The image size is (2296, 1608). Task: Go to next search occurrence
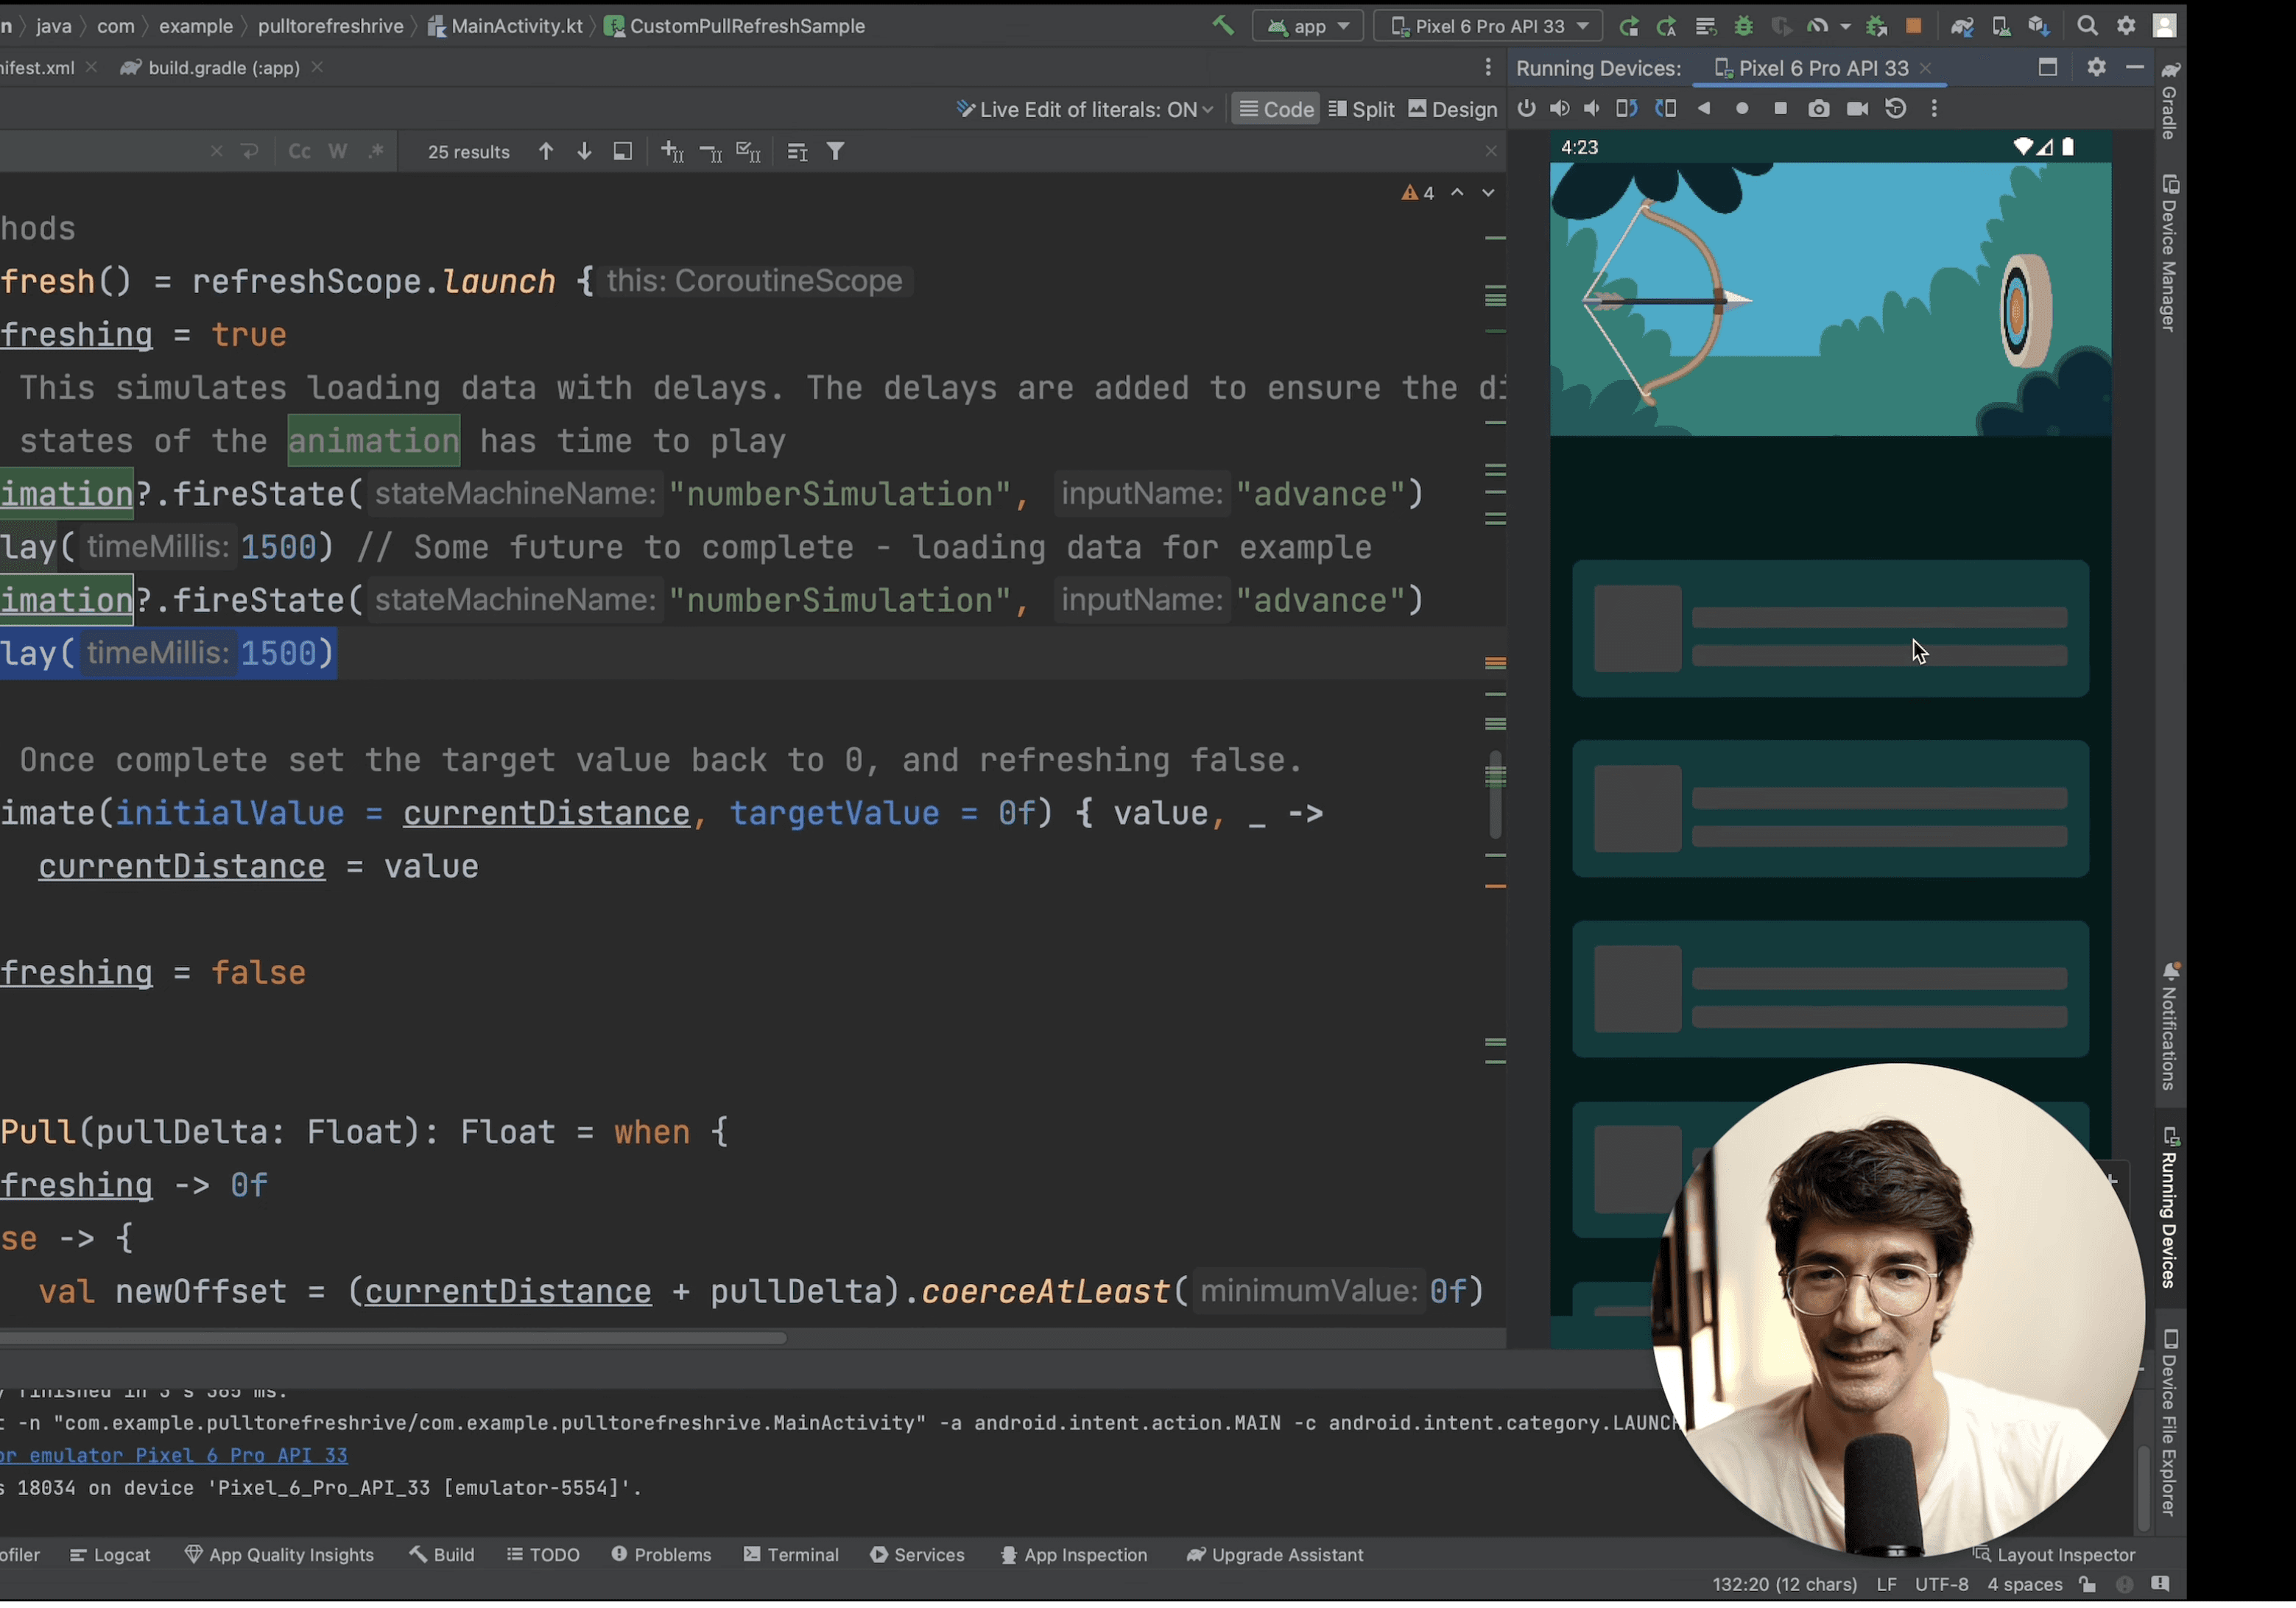584,152
